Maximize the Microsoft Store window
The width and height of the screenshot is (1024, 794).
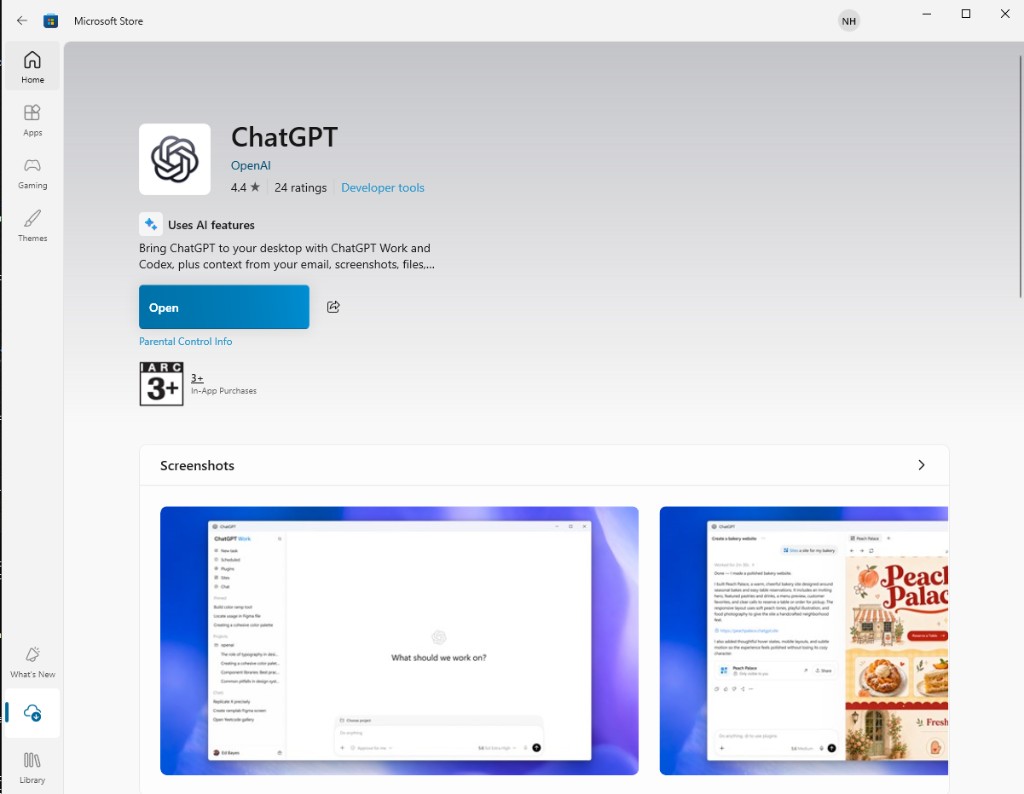[966, 14]
